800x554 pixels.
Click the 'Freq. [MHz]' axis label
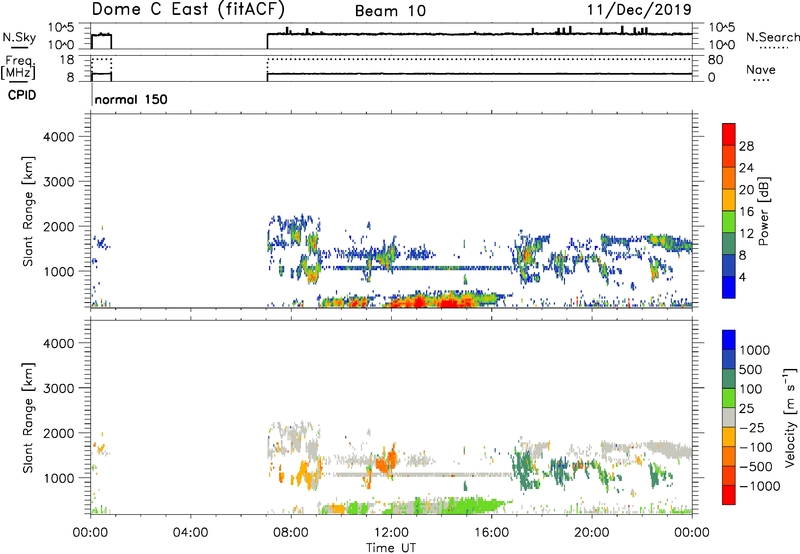(18, 67)
